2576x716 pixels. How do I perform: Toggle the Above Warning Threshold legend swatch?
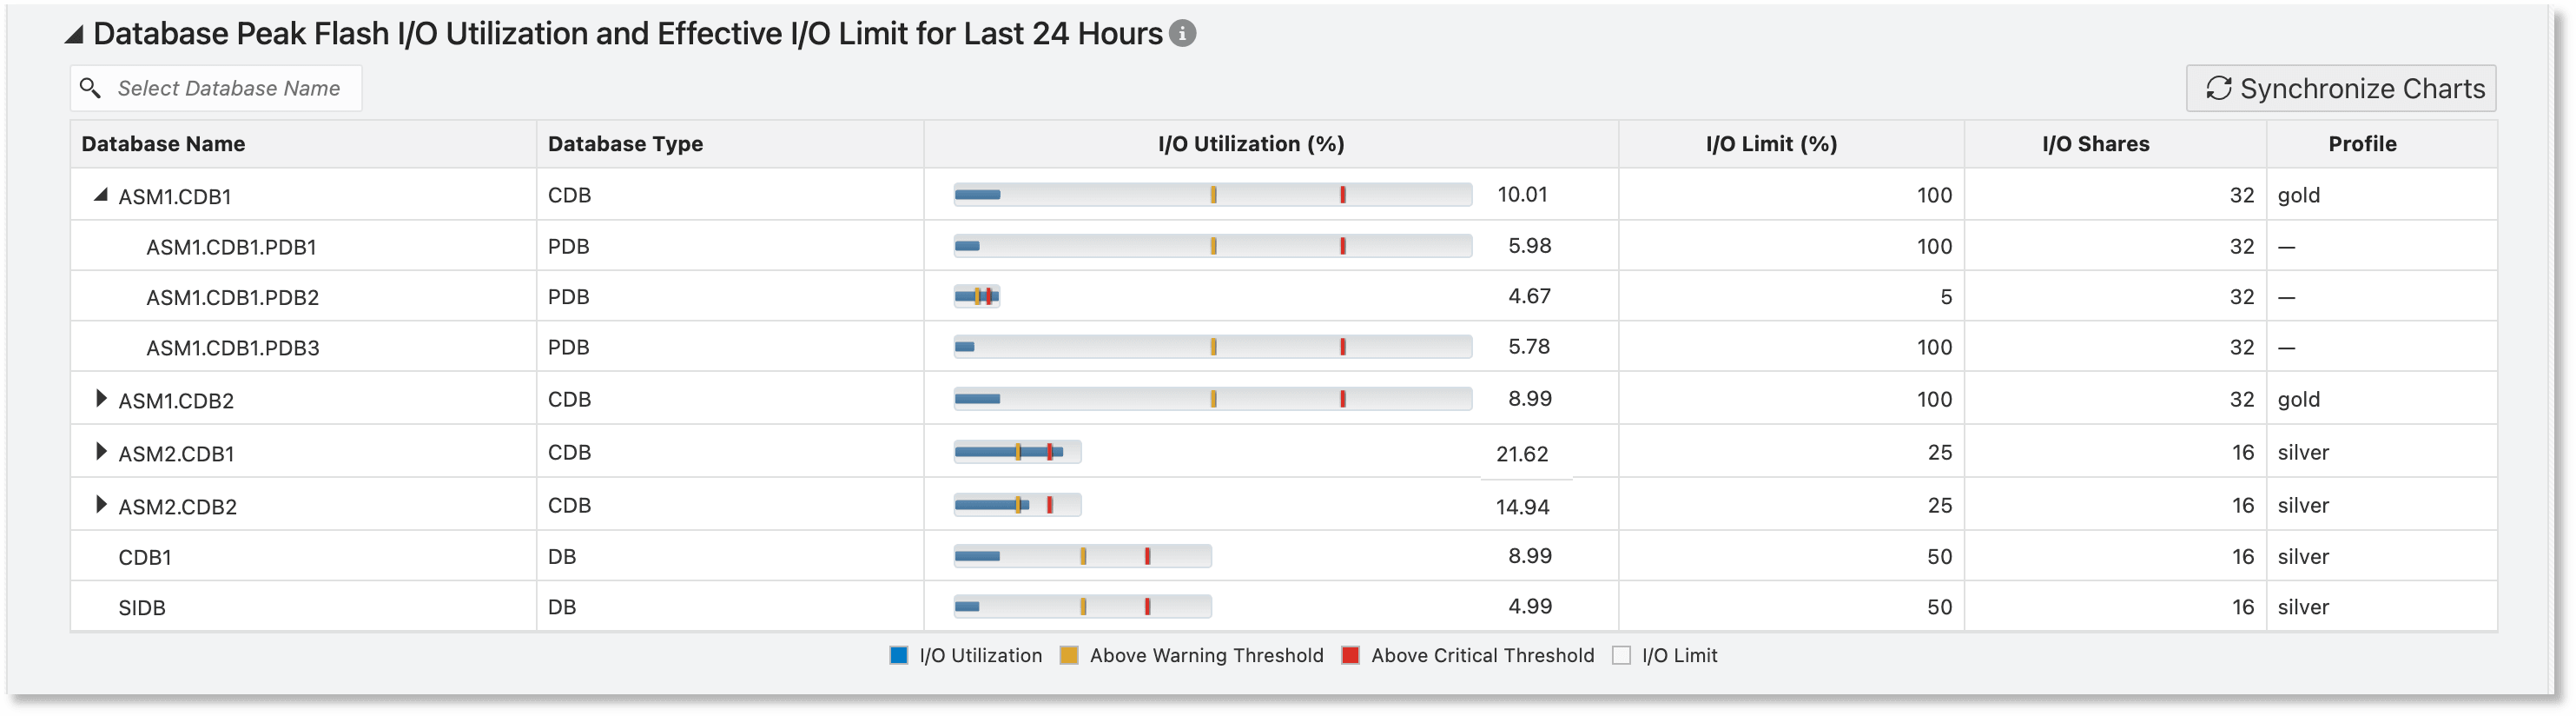(x=1068, y=656)
